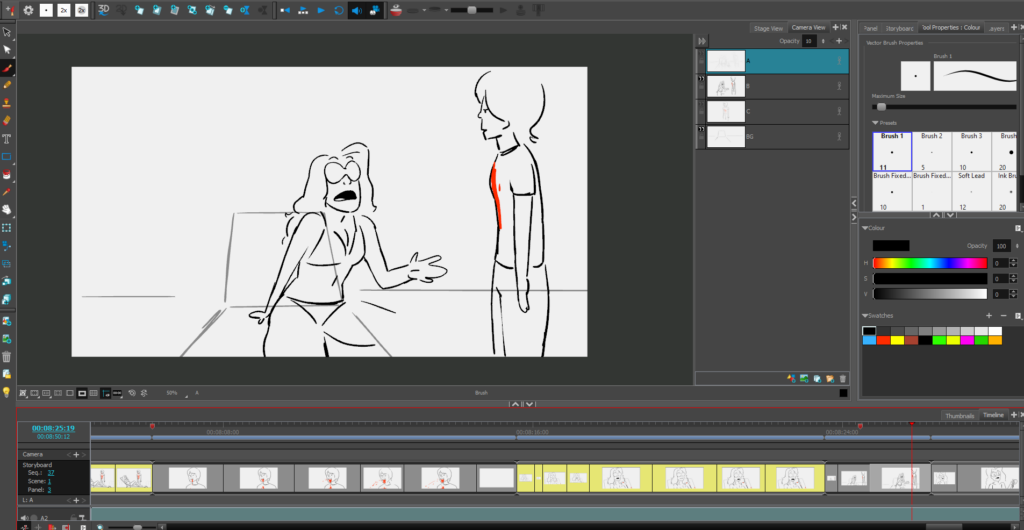Click the trash delete icon in left toolbar
Viewport: 1024px width, 530px height.
click(x=7, y=356)
